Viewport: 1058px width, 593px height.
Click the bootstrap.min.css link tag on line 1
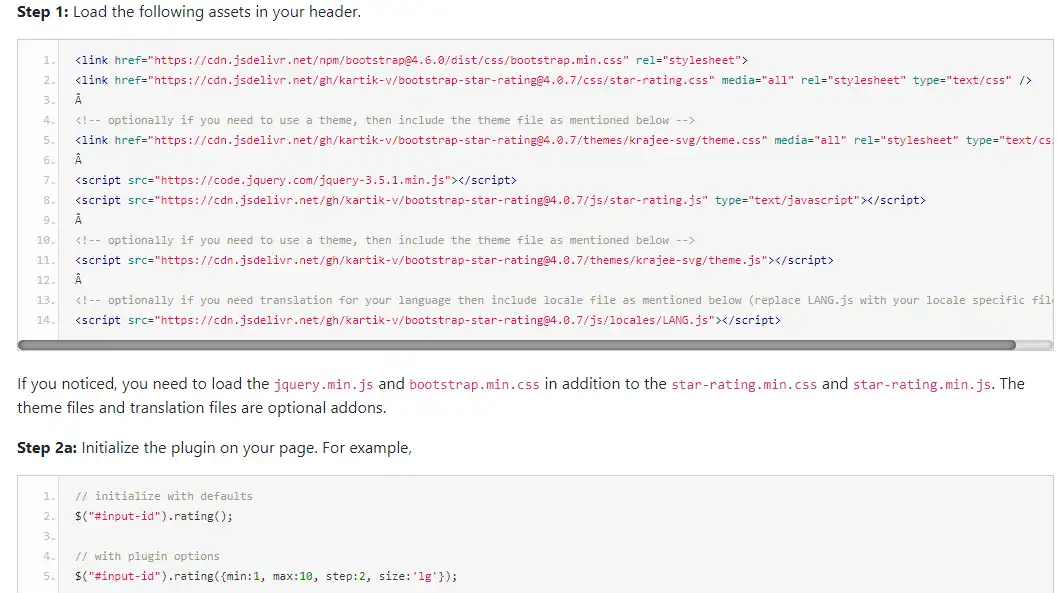click(412, 60)
